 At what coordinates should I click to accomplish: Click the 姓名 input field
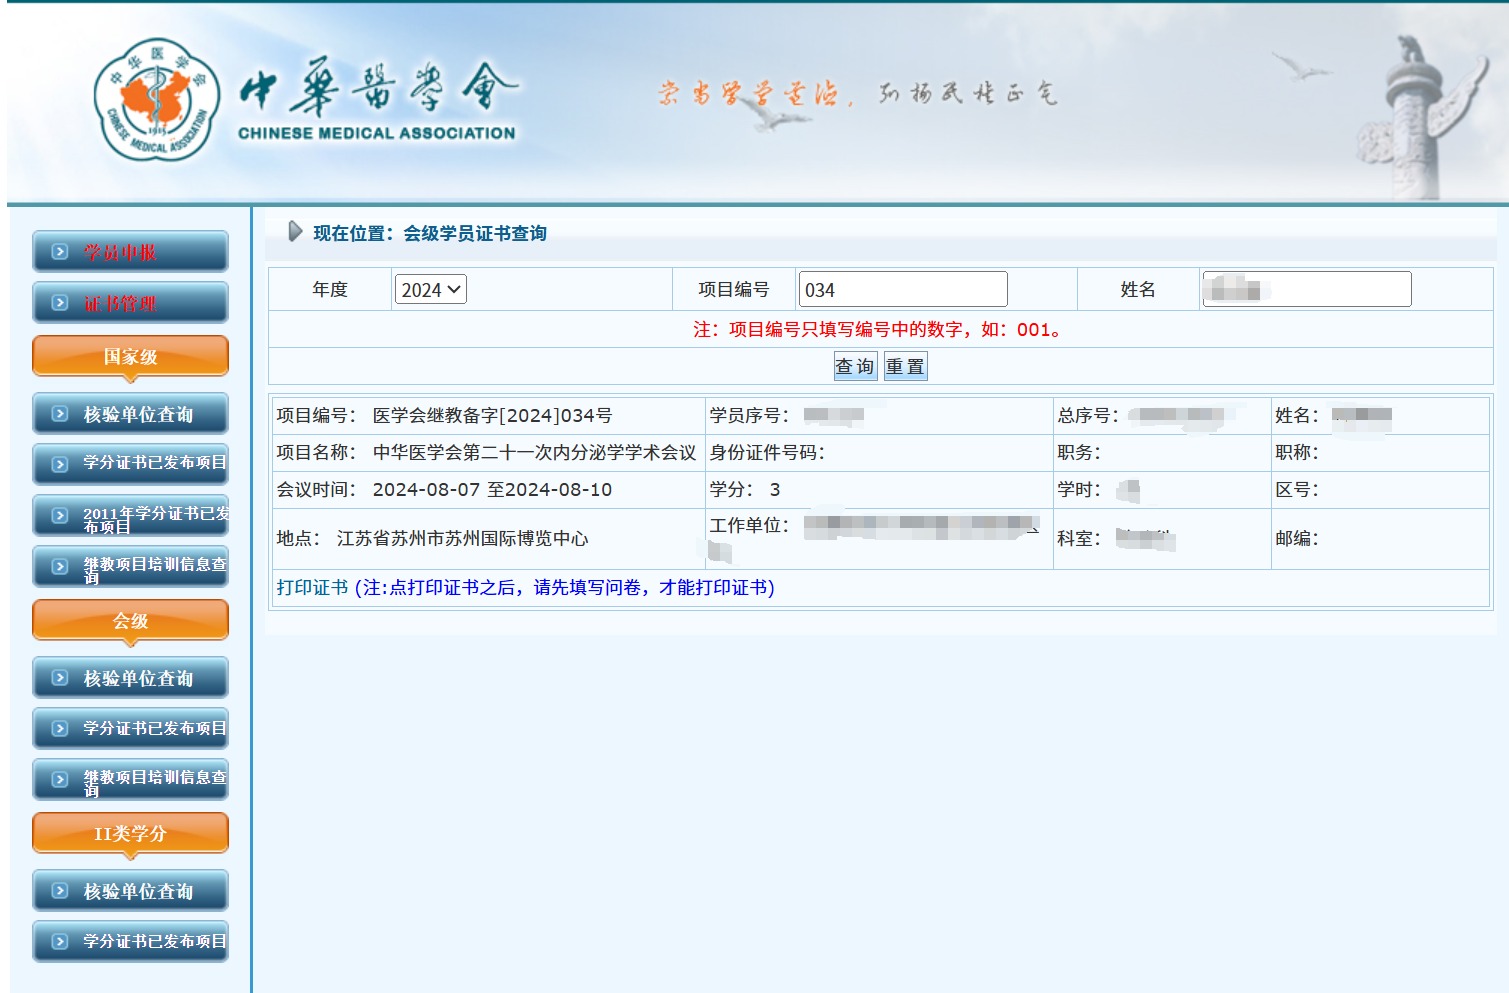click(1307, 290)
